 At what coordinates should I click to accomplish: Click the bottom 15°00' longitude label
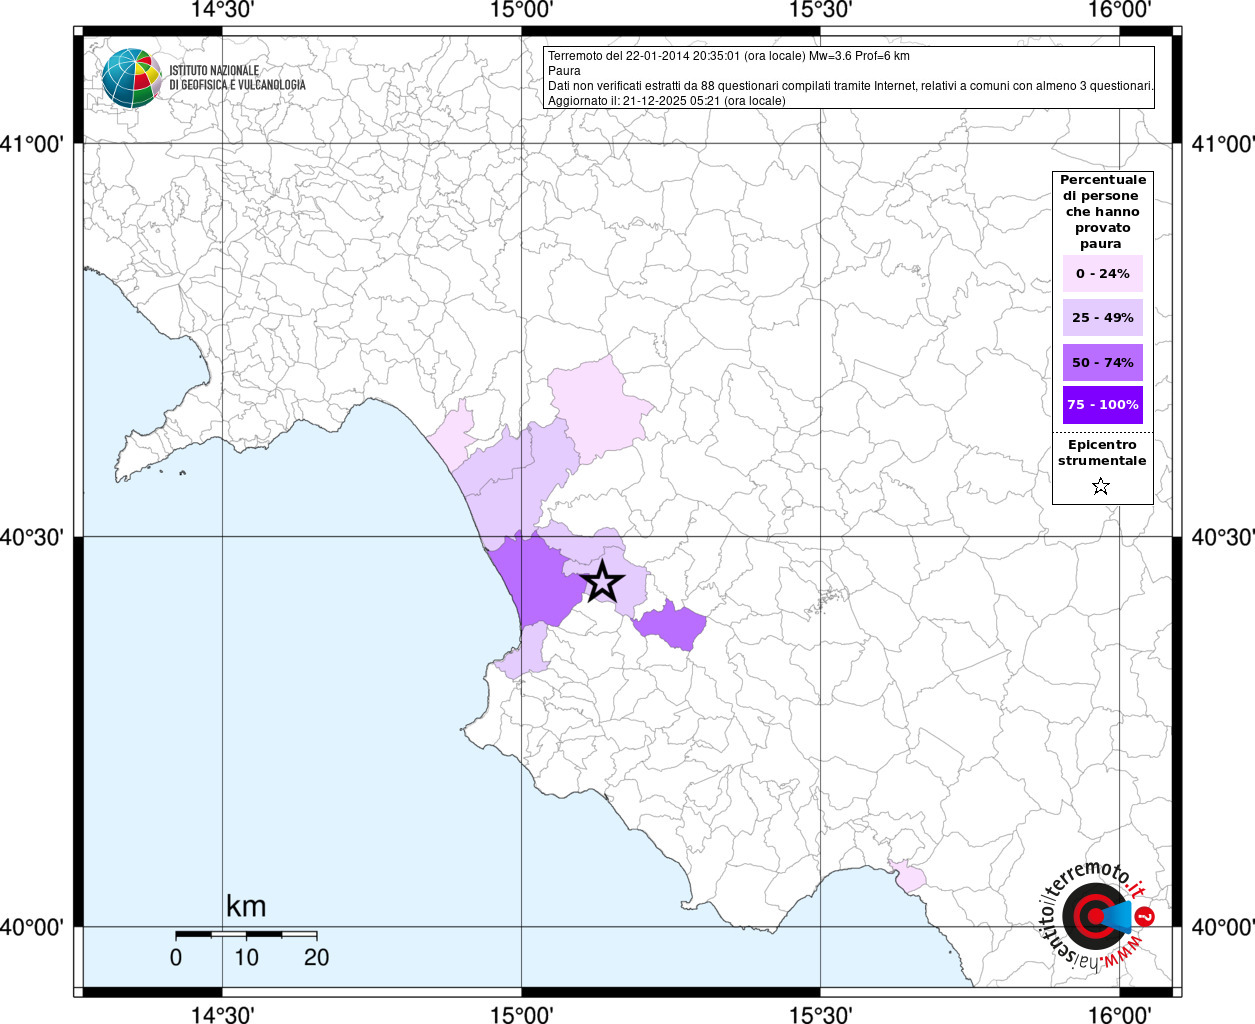(521, 1014)
